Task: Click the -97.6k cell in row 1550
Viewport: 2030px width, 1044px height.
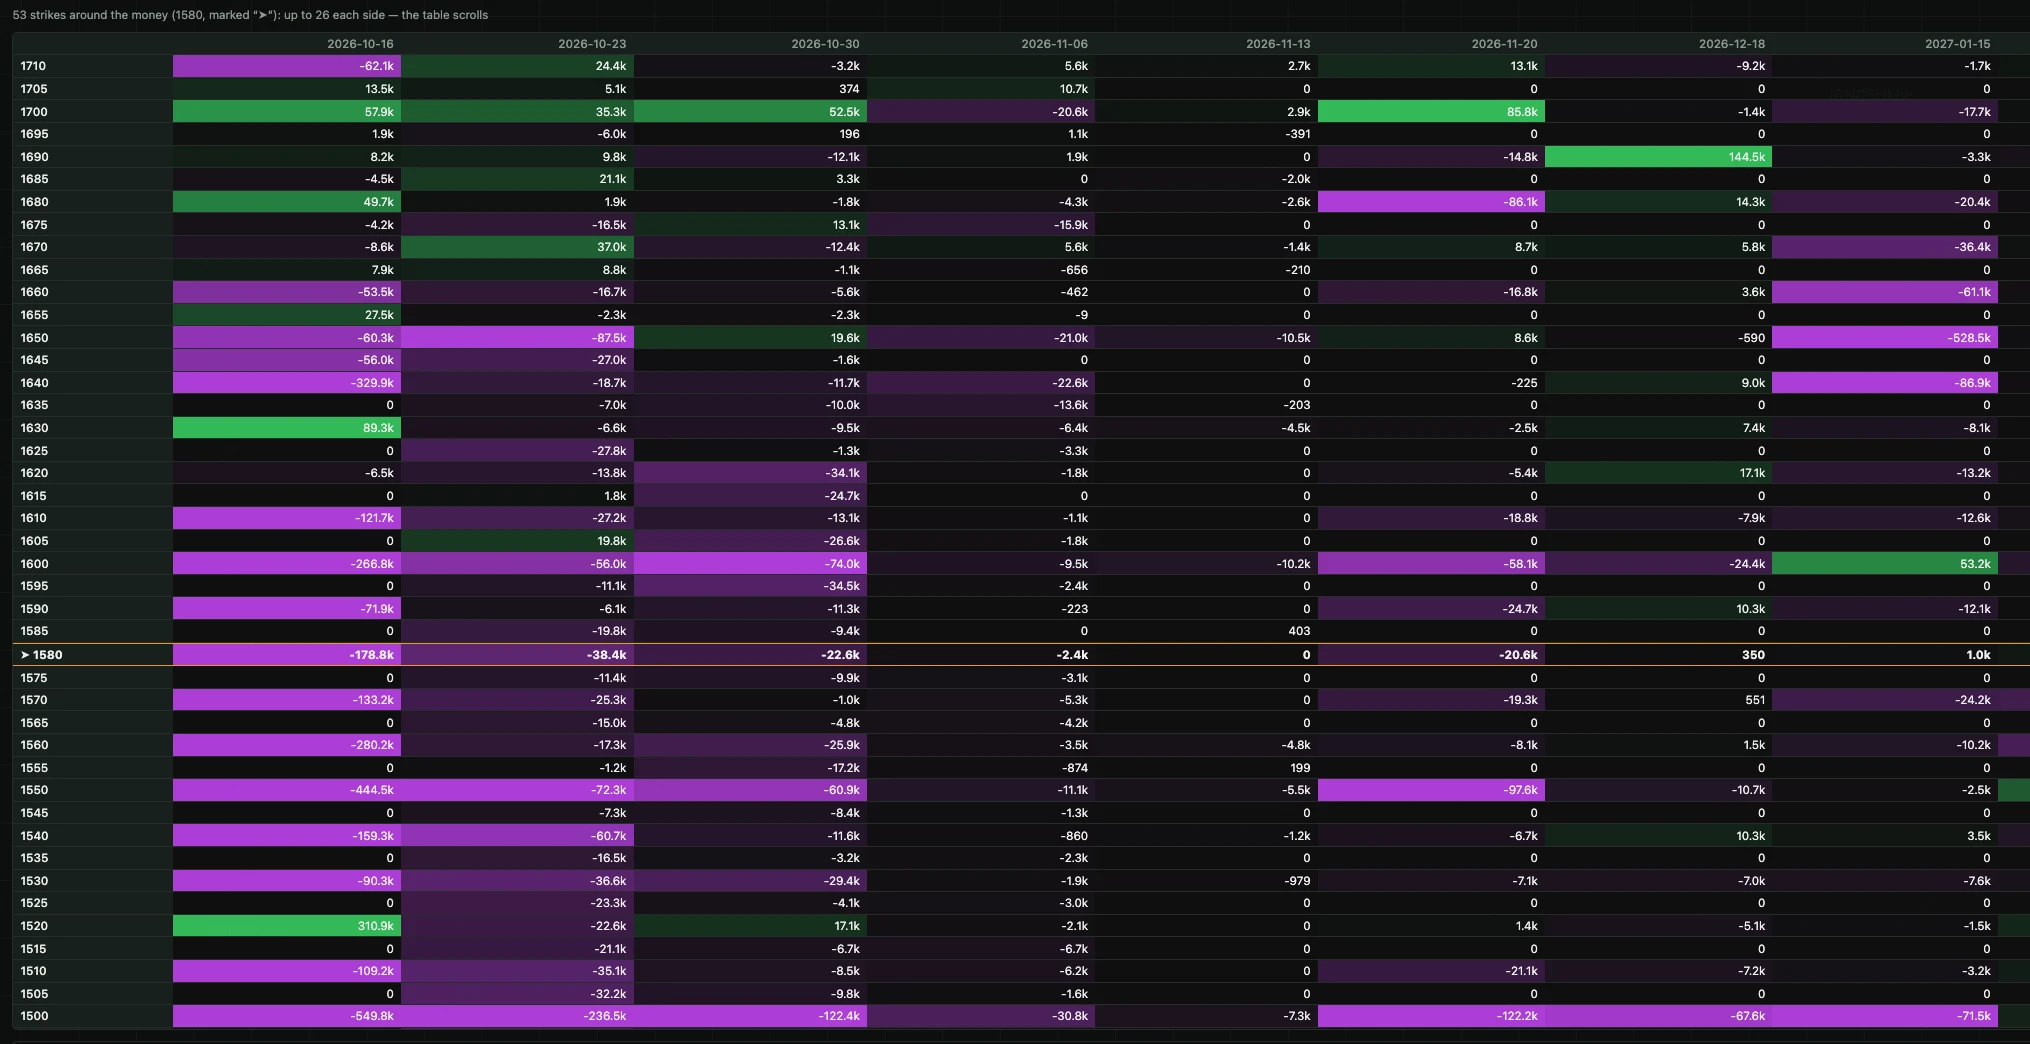Action: point(1431,790)
